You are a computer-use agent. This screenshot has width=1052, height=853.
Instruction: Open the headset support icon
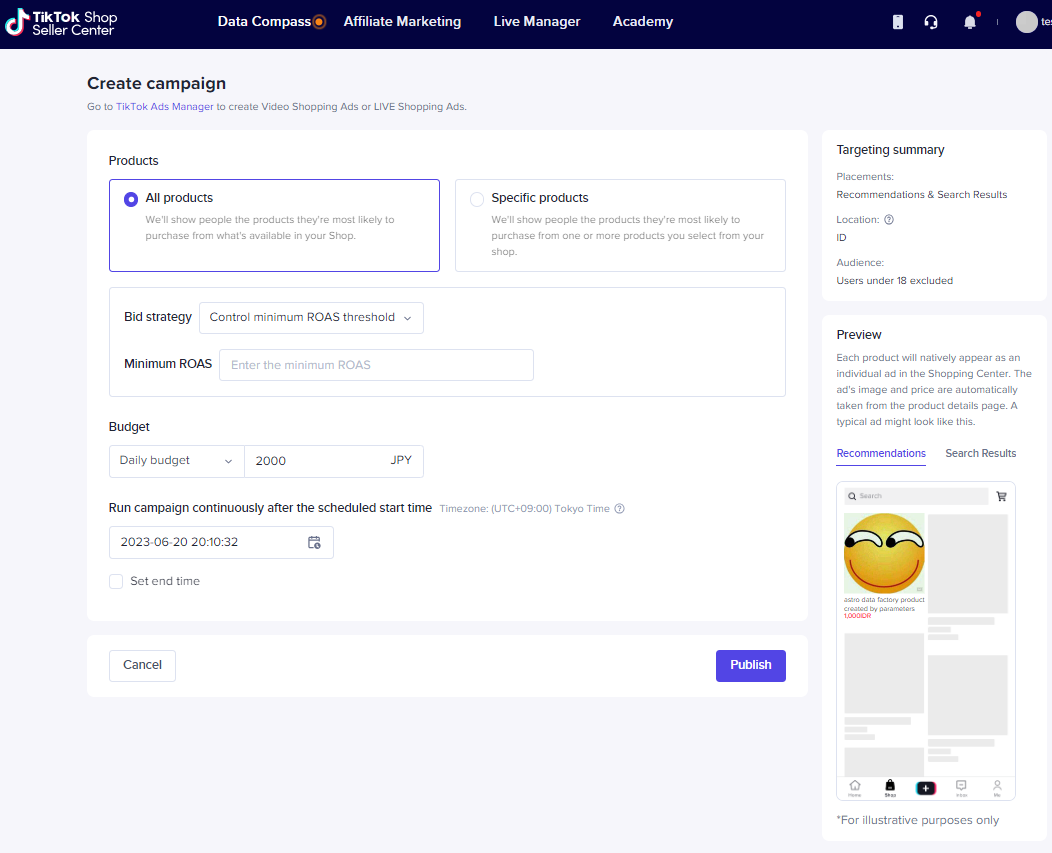931,22
